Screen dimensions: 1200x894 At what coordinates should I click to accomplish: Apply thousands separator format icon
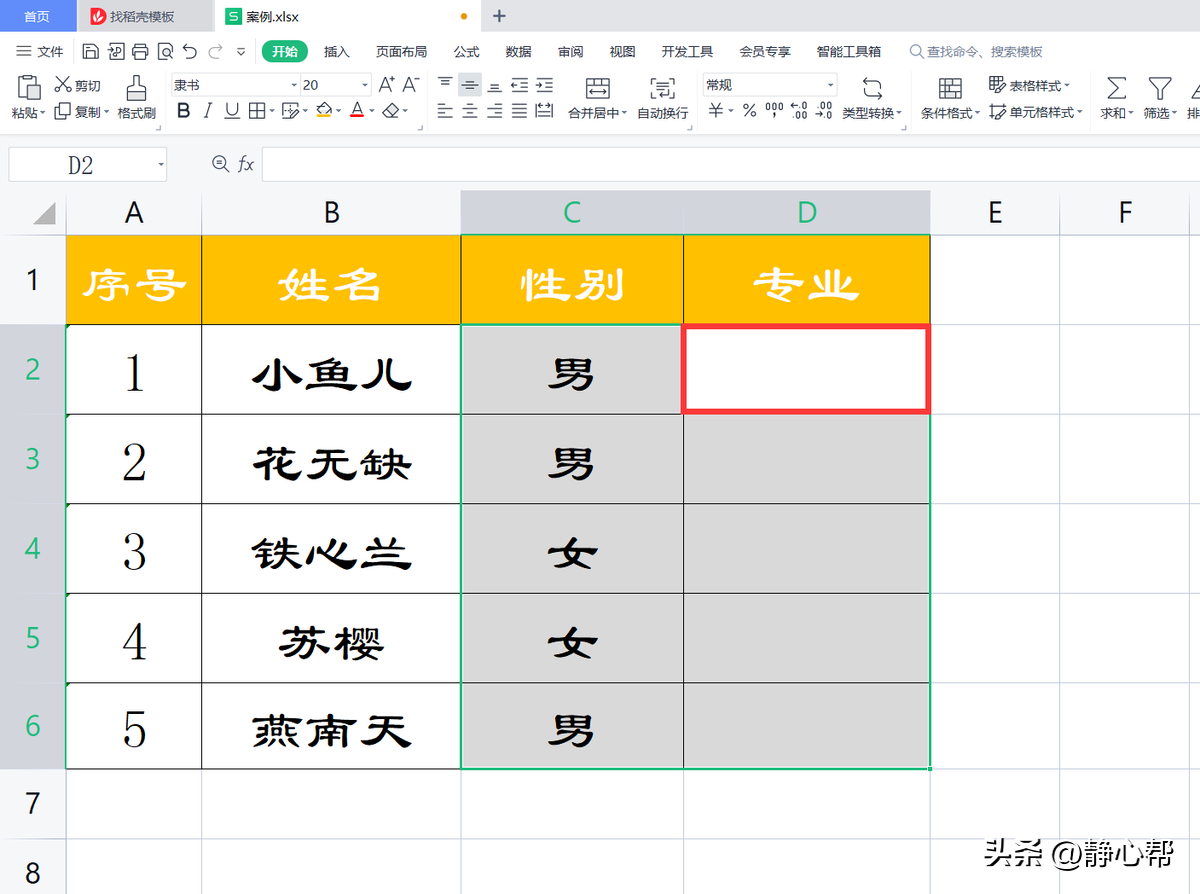click(x=774, y=111)
